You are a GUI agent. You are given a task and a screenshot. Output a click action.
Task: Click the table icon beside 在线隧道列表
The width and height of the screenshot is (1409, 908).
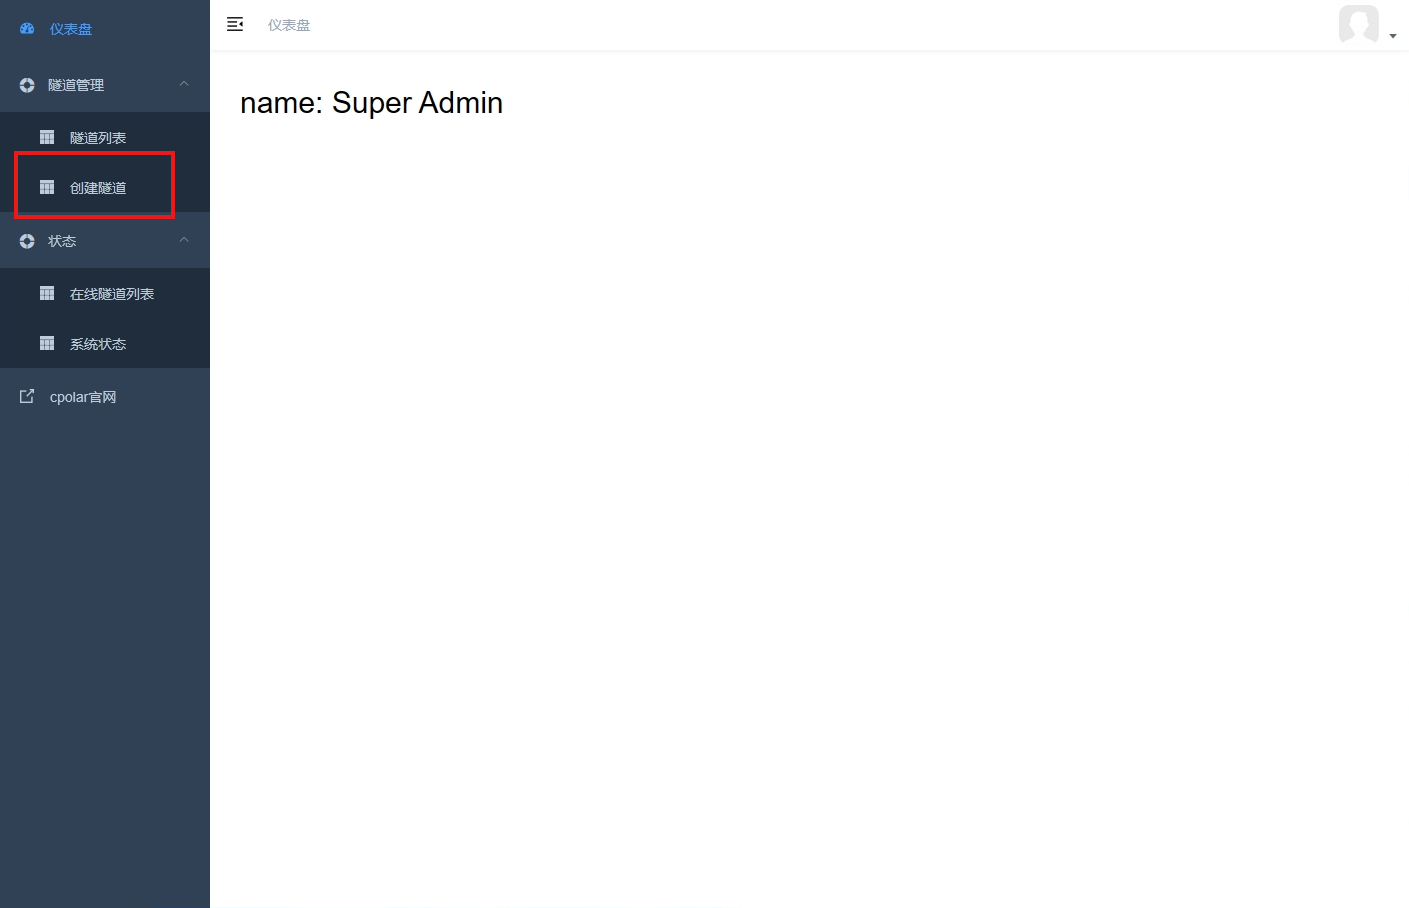47,293
